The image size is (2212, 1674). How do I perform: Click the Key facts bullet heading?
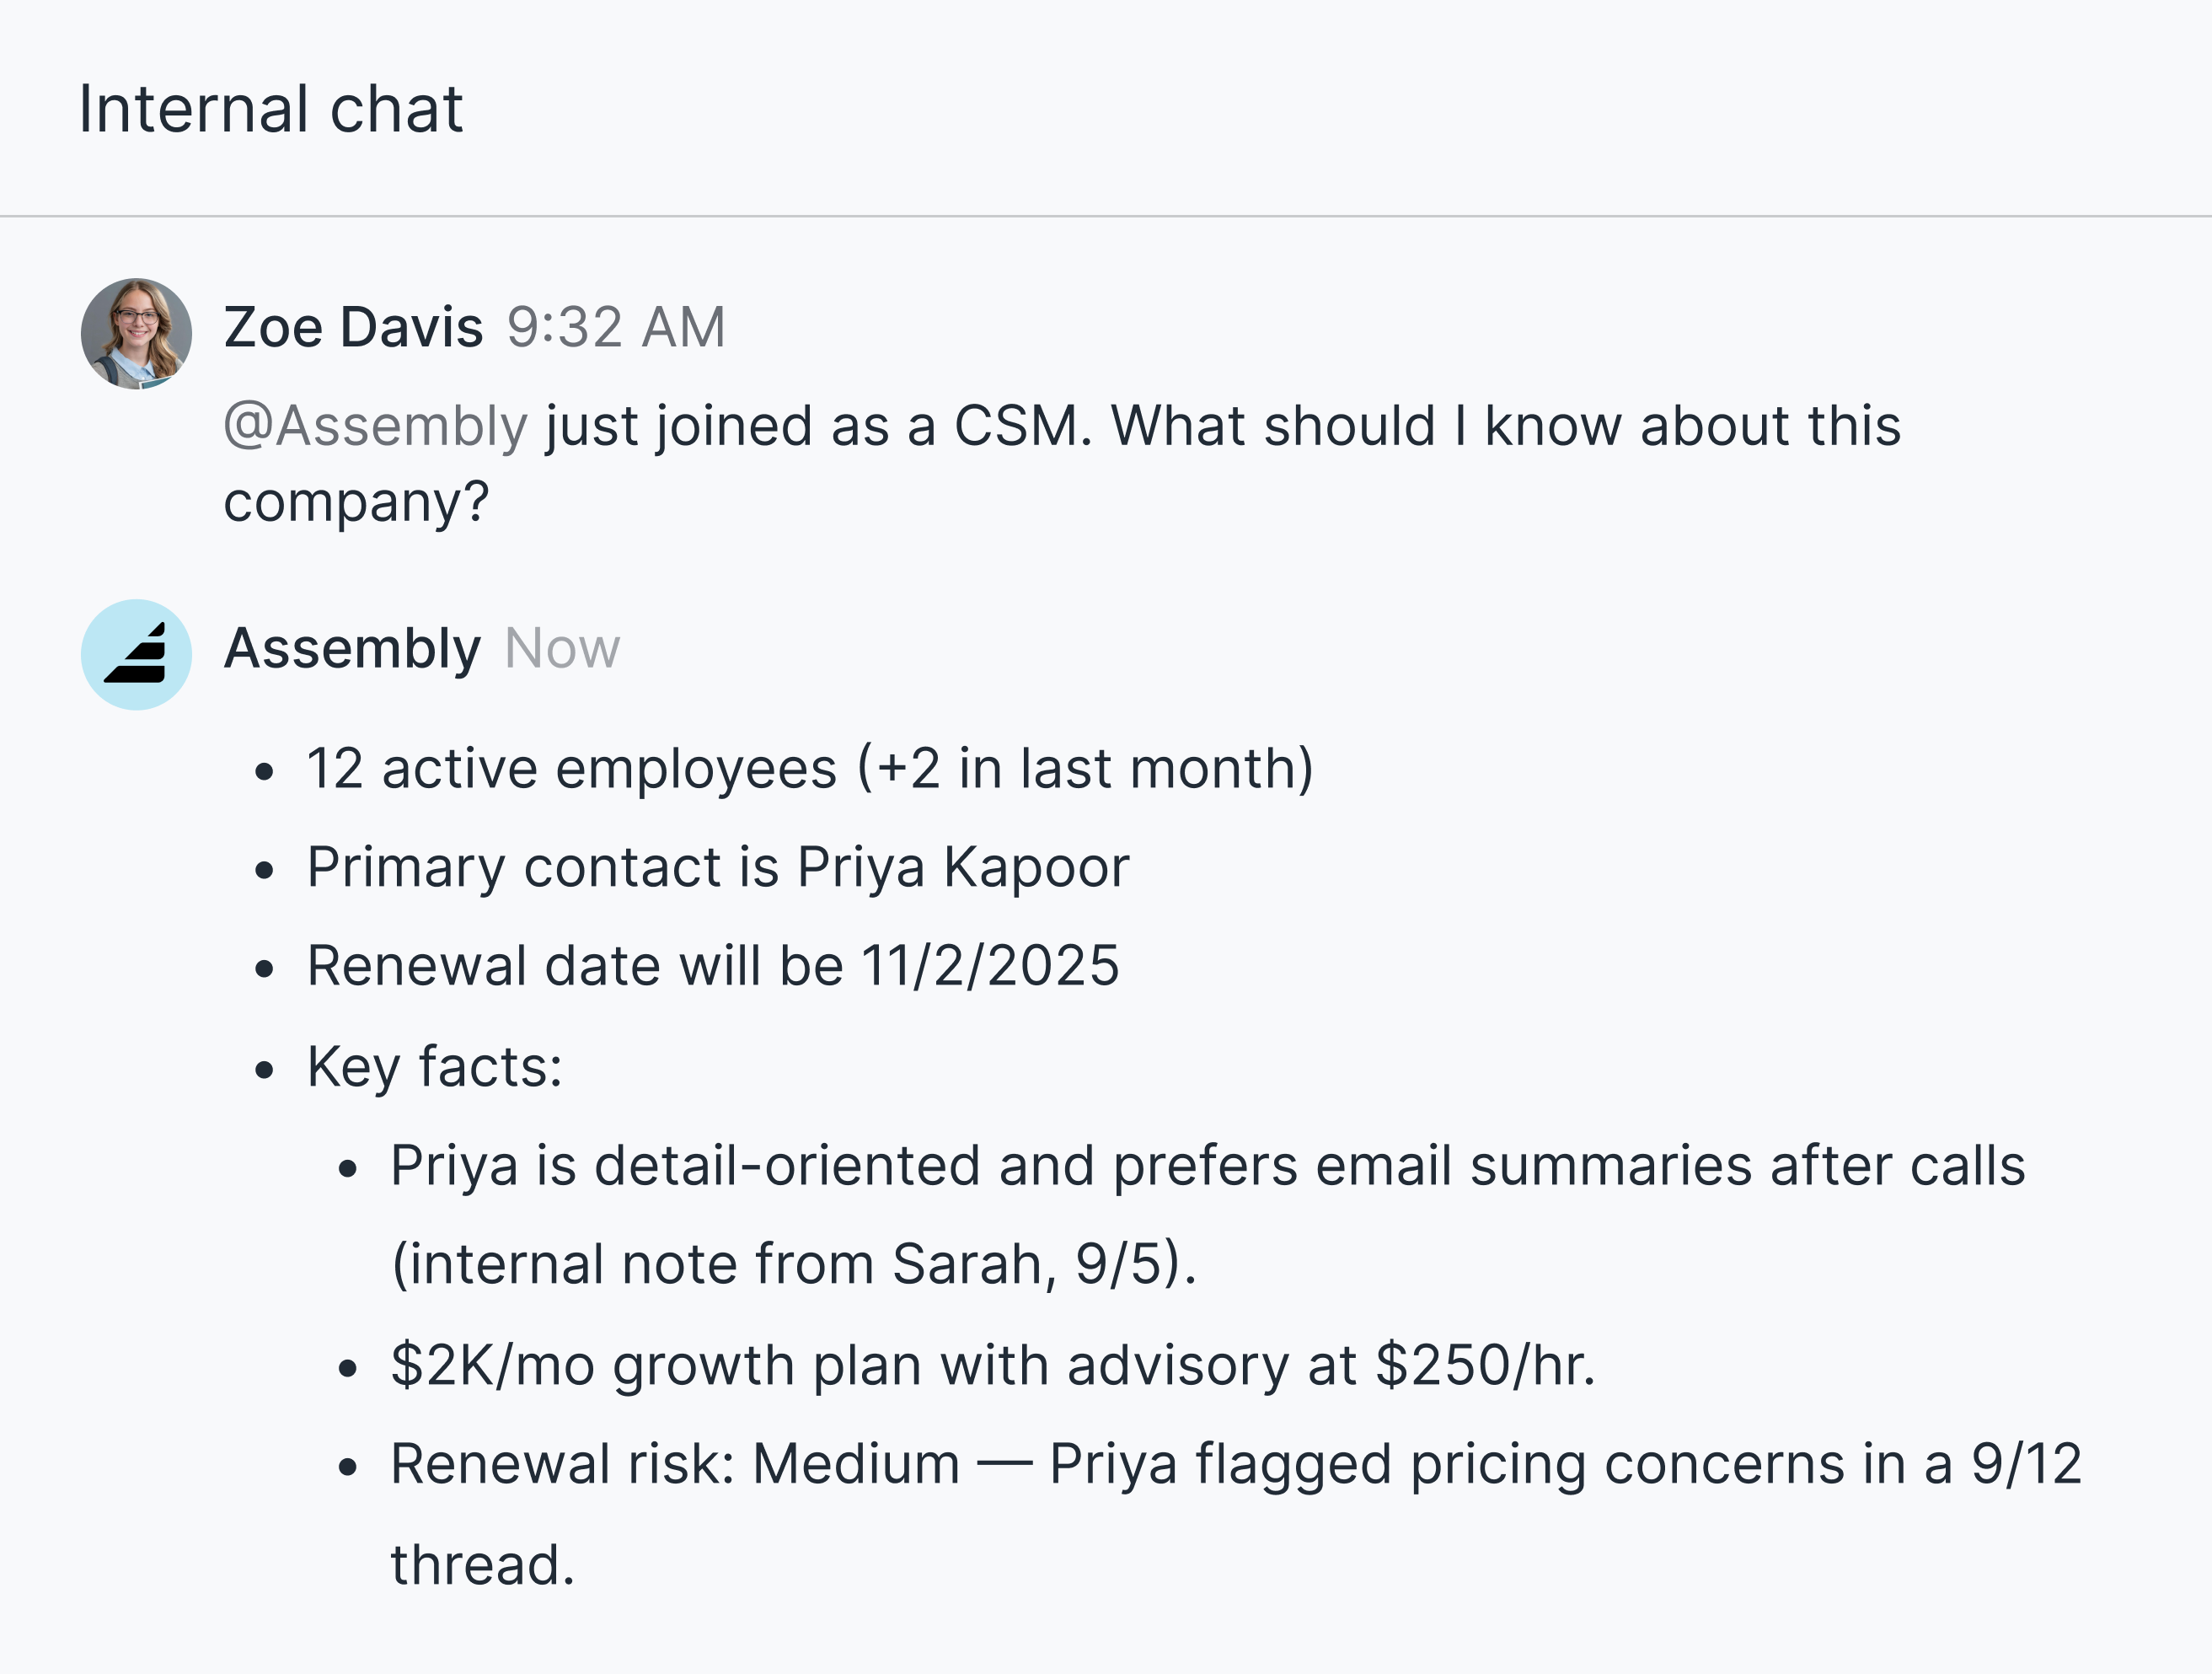point(434,1066)
